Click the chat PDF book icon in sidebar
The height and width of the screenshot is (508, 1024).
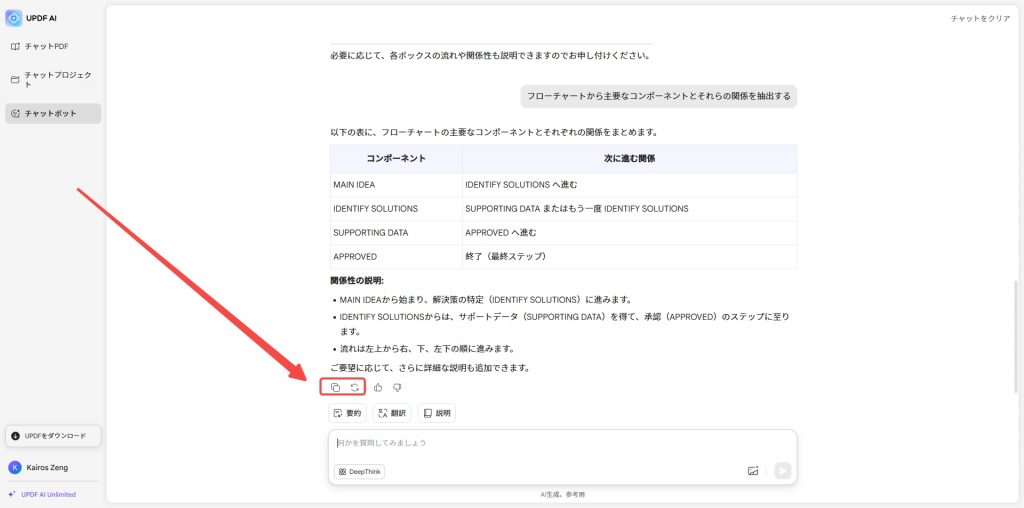pos(15,46)
